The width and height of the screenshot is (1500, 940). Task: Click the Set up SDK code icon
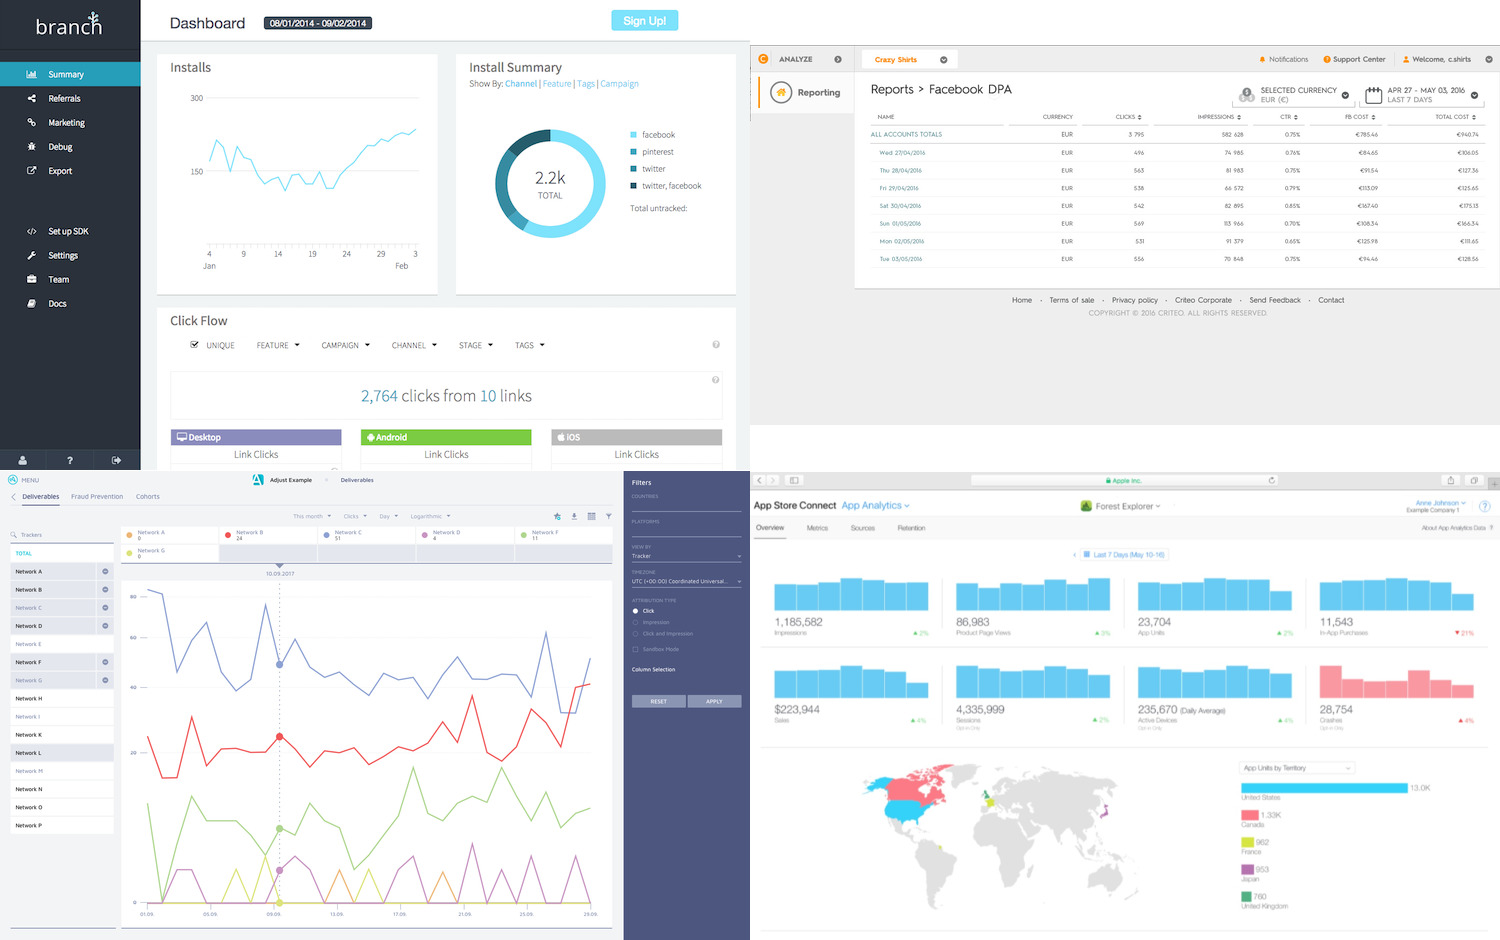pos(31,231)
